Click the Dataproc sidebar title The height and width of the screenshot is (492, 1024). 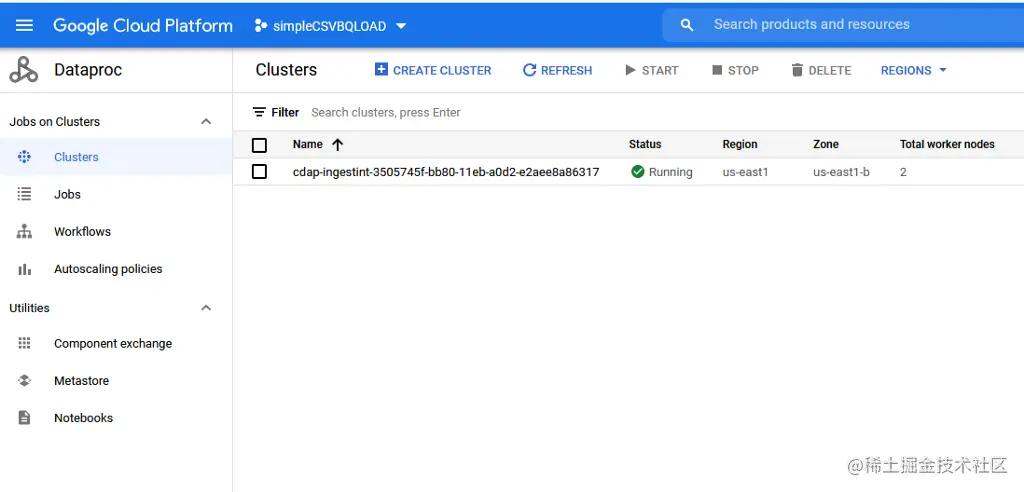[x=88, y=70]
